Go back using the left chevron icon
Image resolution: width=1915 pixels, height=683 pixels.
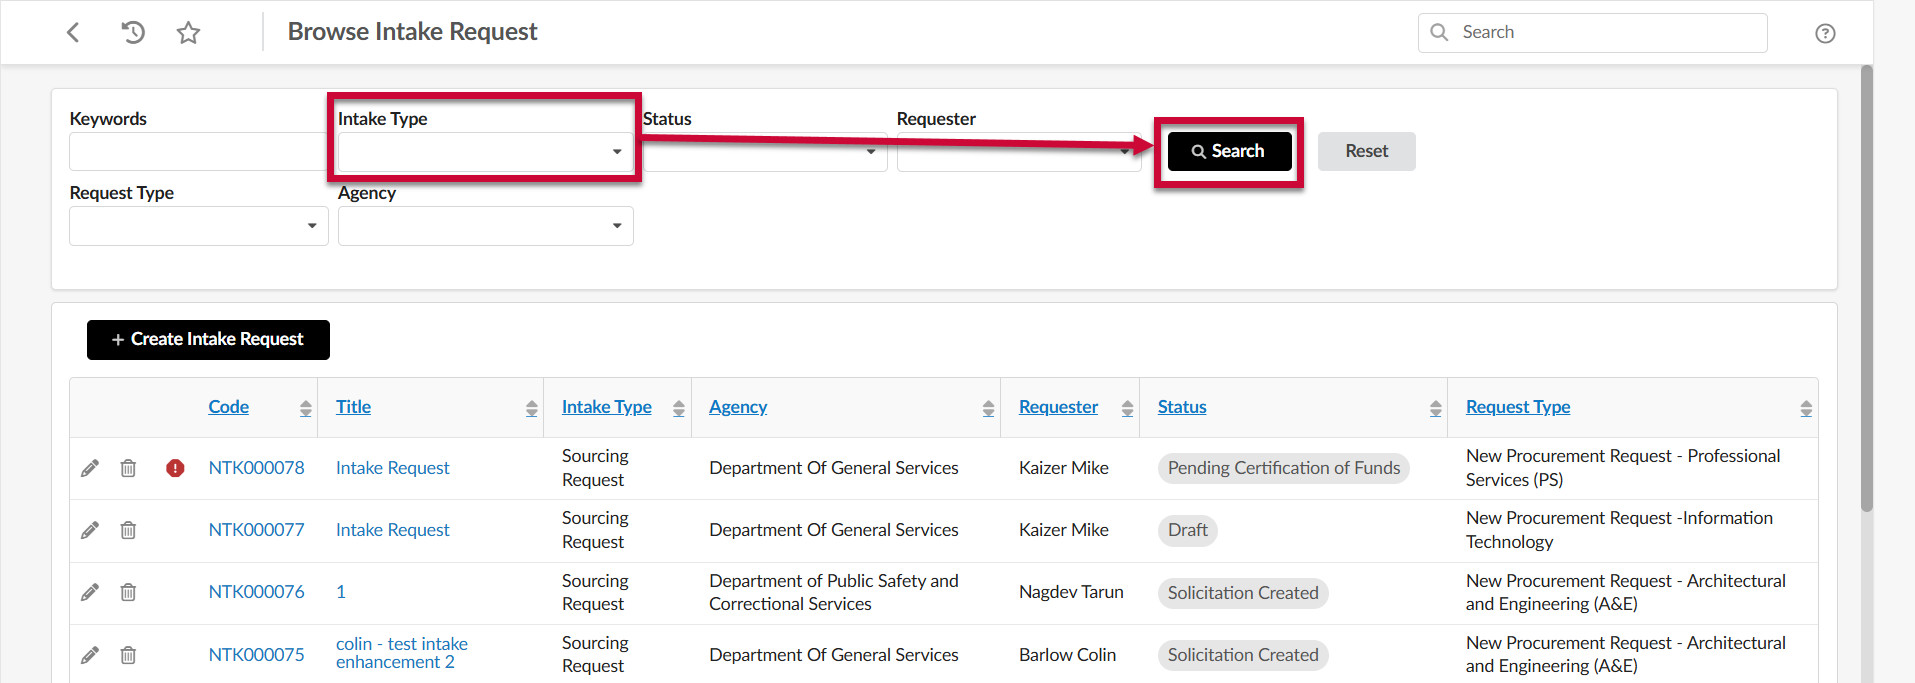pyautogui.click(x=73, y=32)
